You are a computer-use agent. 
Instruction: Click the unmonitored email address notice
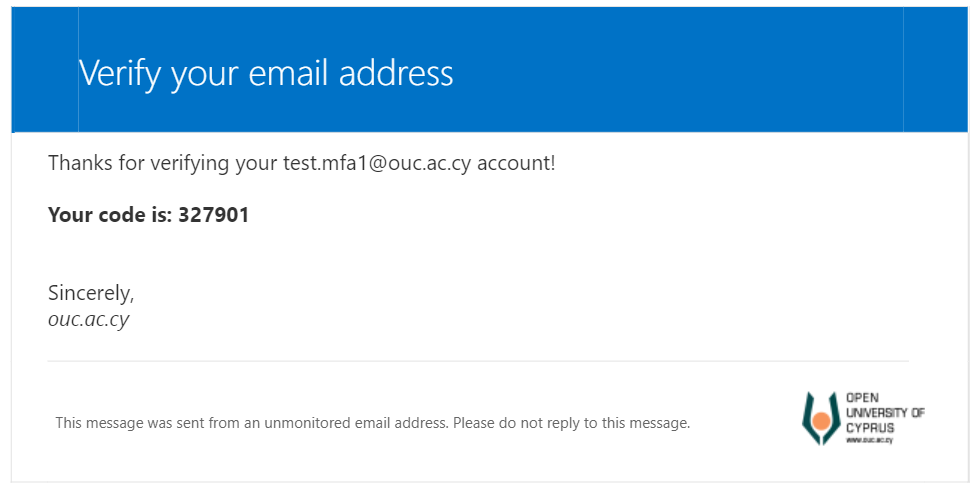click(372, 423)
